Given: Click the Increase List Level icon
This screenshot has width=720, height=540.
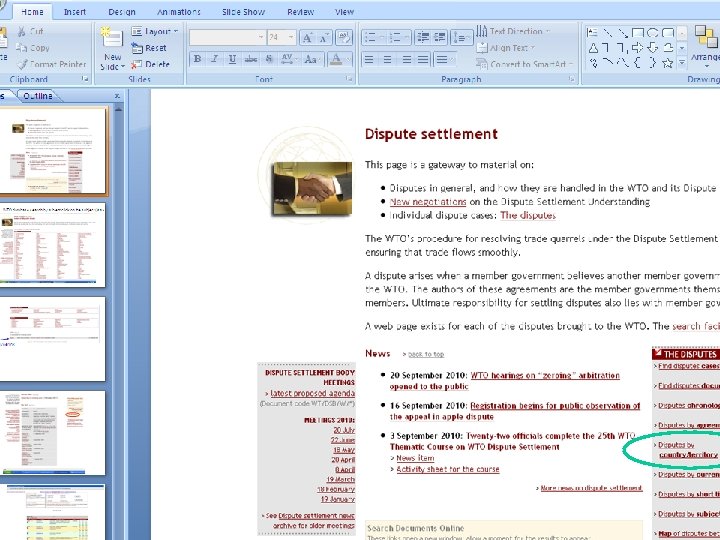Looking at the screenshot, I should 439,37.
